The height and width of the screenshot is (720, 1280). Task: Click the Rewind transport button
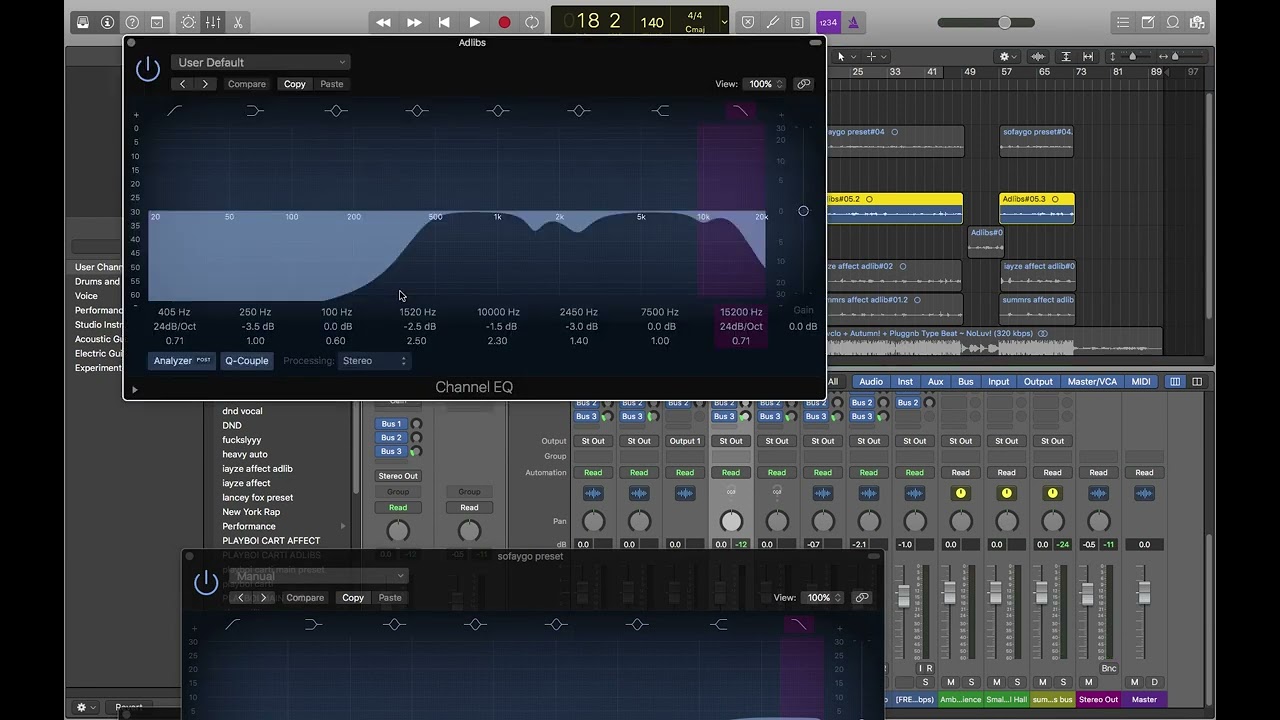point(383,22)
